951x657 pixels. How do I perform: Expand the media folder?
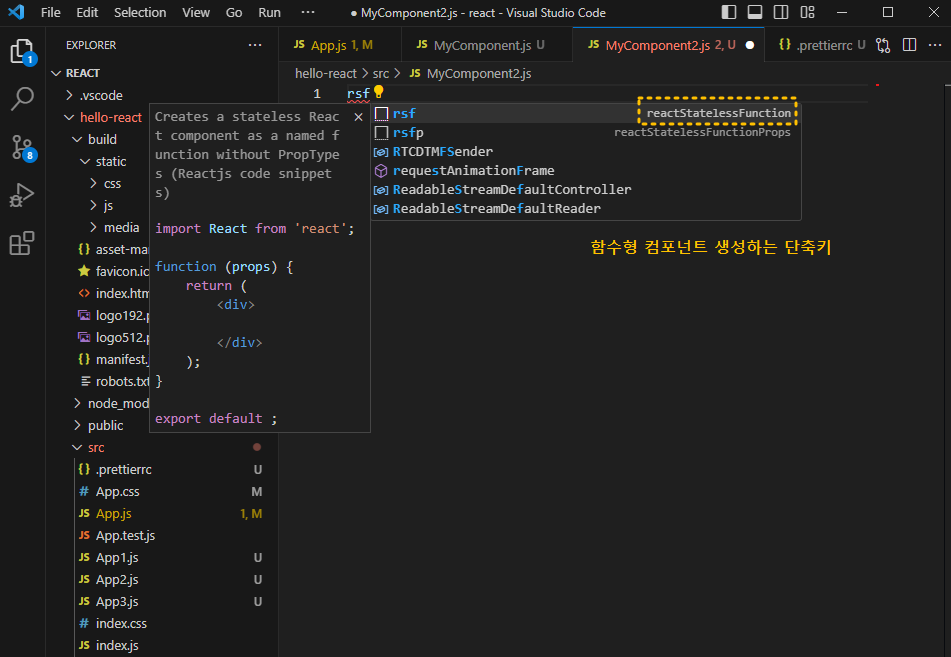pos(100,227)
